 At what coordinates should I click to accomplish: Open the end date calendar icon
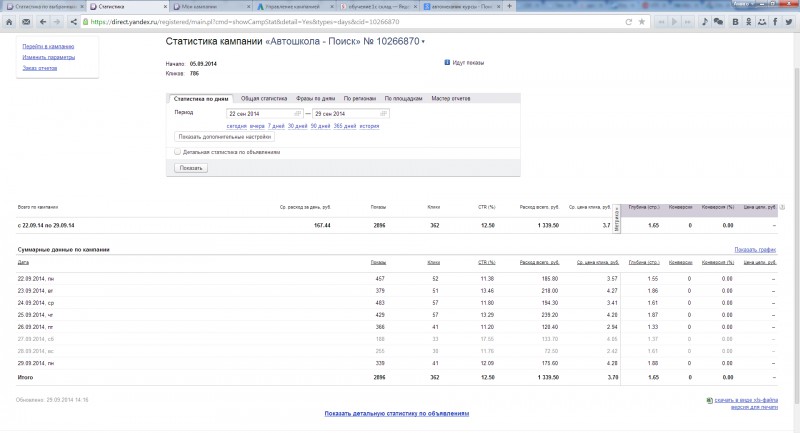click(x=384, y=114)
